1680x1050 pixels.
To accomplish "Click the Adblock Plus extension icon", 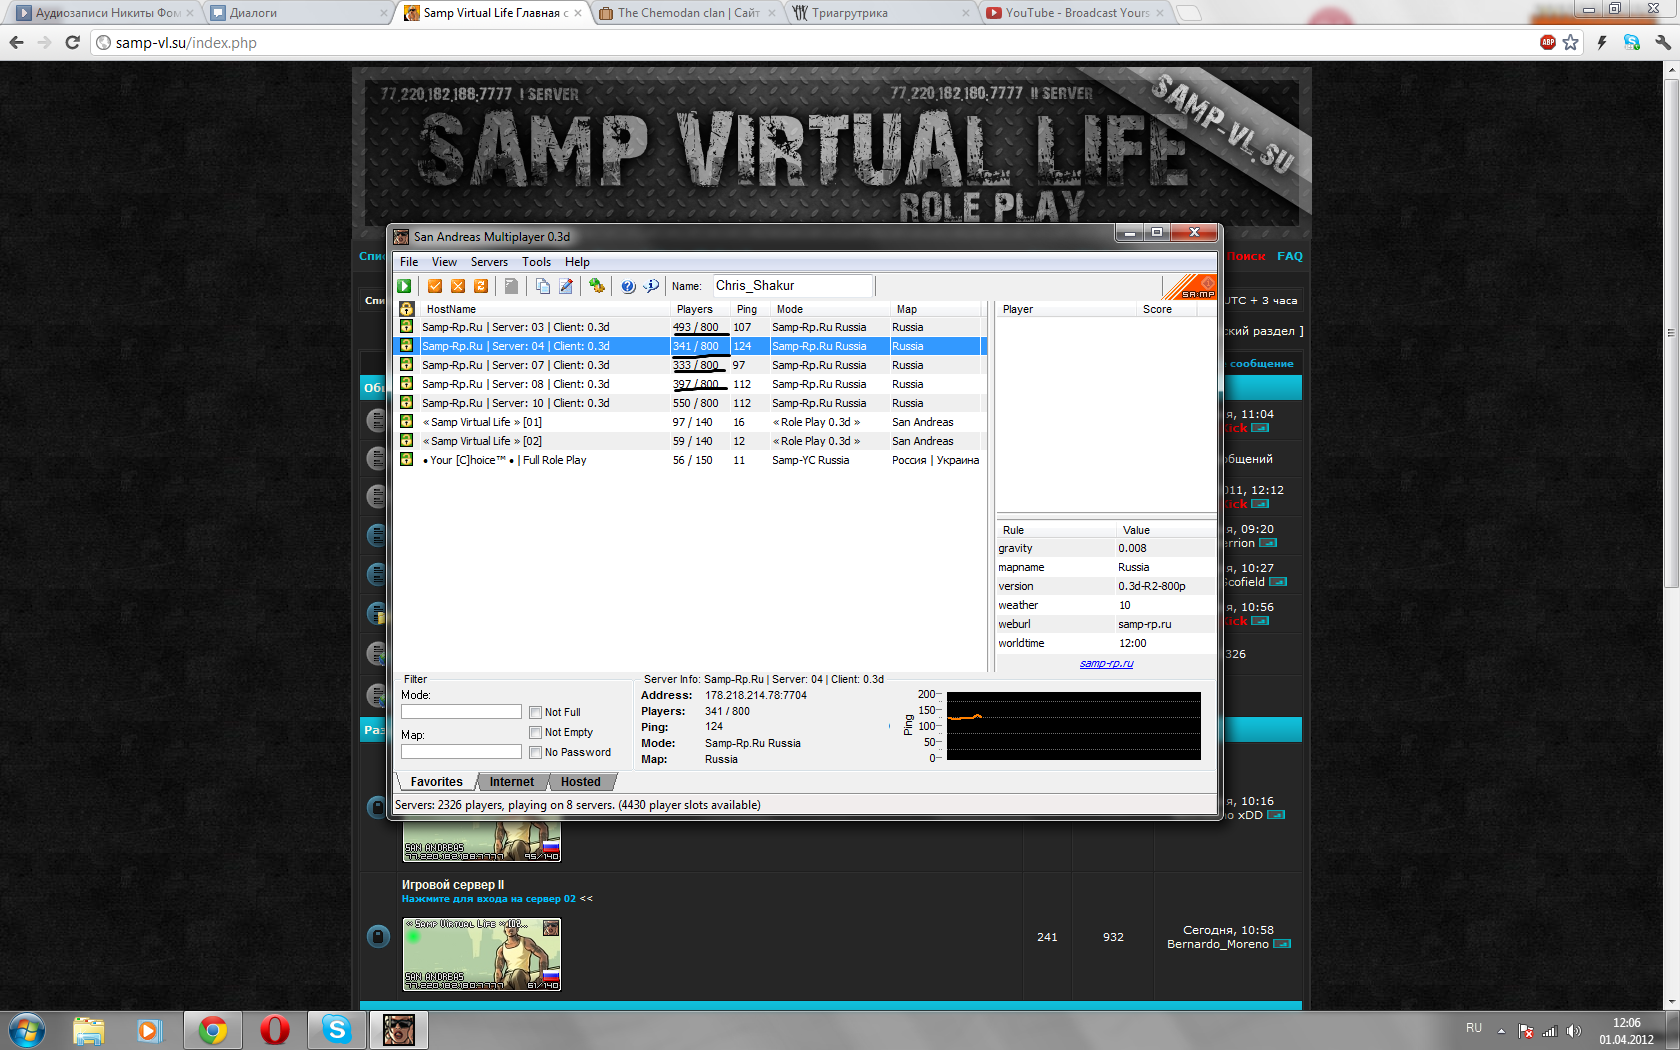I will (x=1548, y=42).
